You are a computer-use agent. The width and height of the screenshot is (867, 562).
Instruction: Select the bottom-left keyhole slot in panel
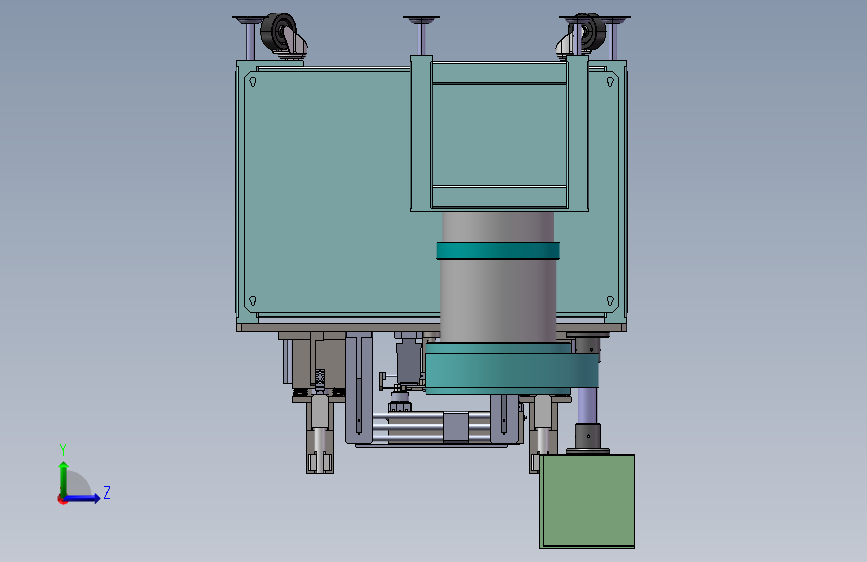(x=253, y=301)
